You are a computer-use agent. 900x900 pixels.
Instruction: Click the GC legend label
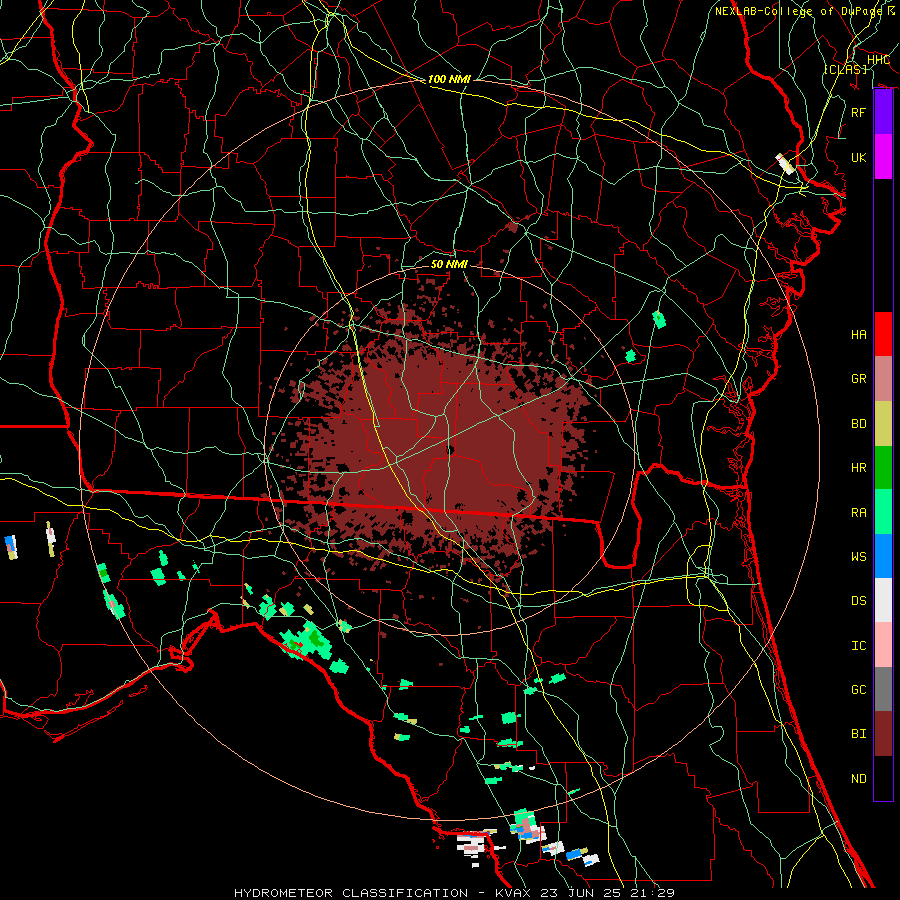coord(858,689)
